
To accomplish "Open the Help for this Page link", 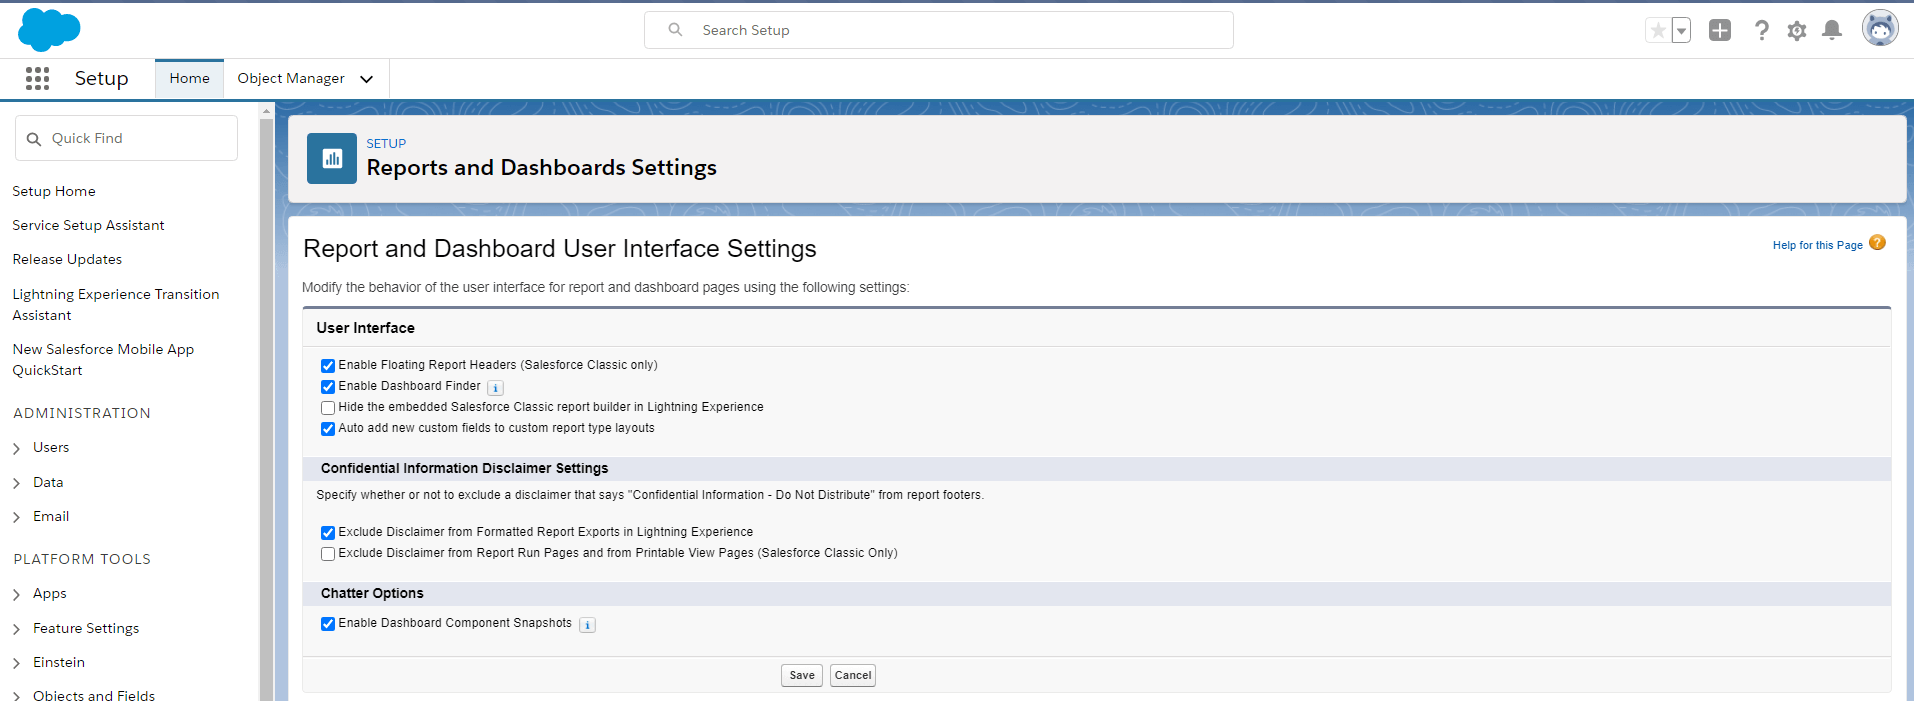I will [x=1817, y=245].
